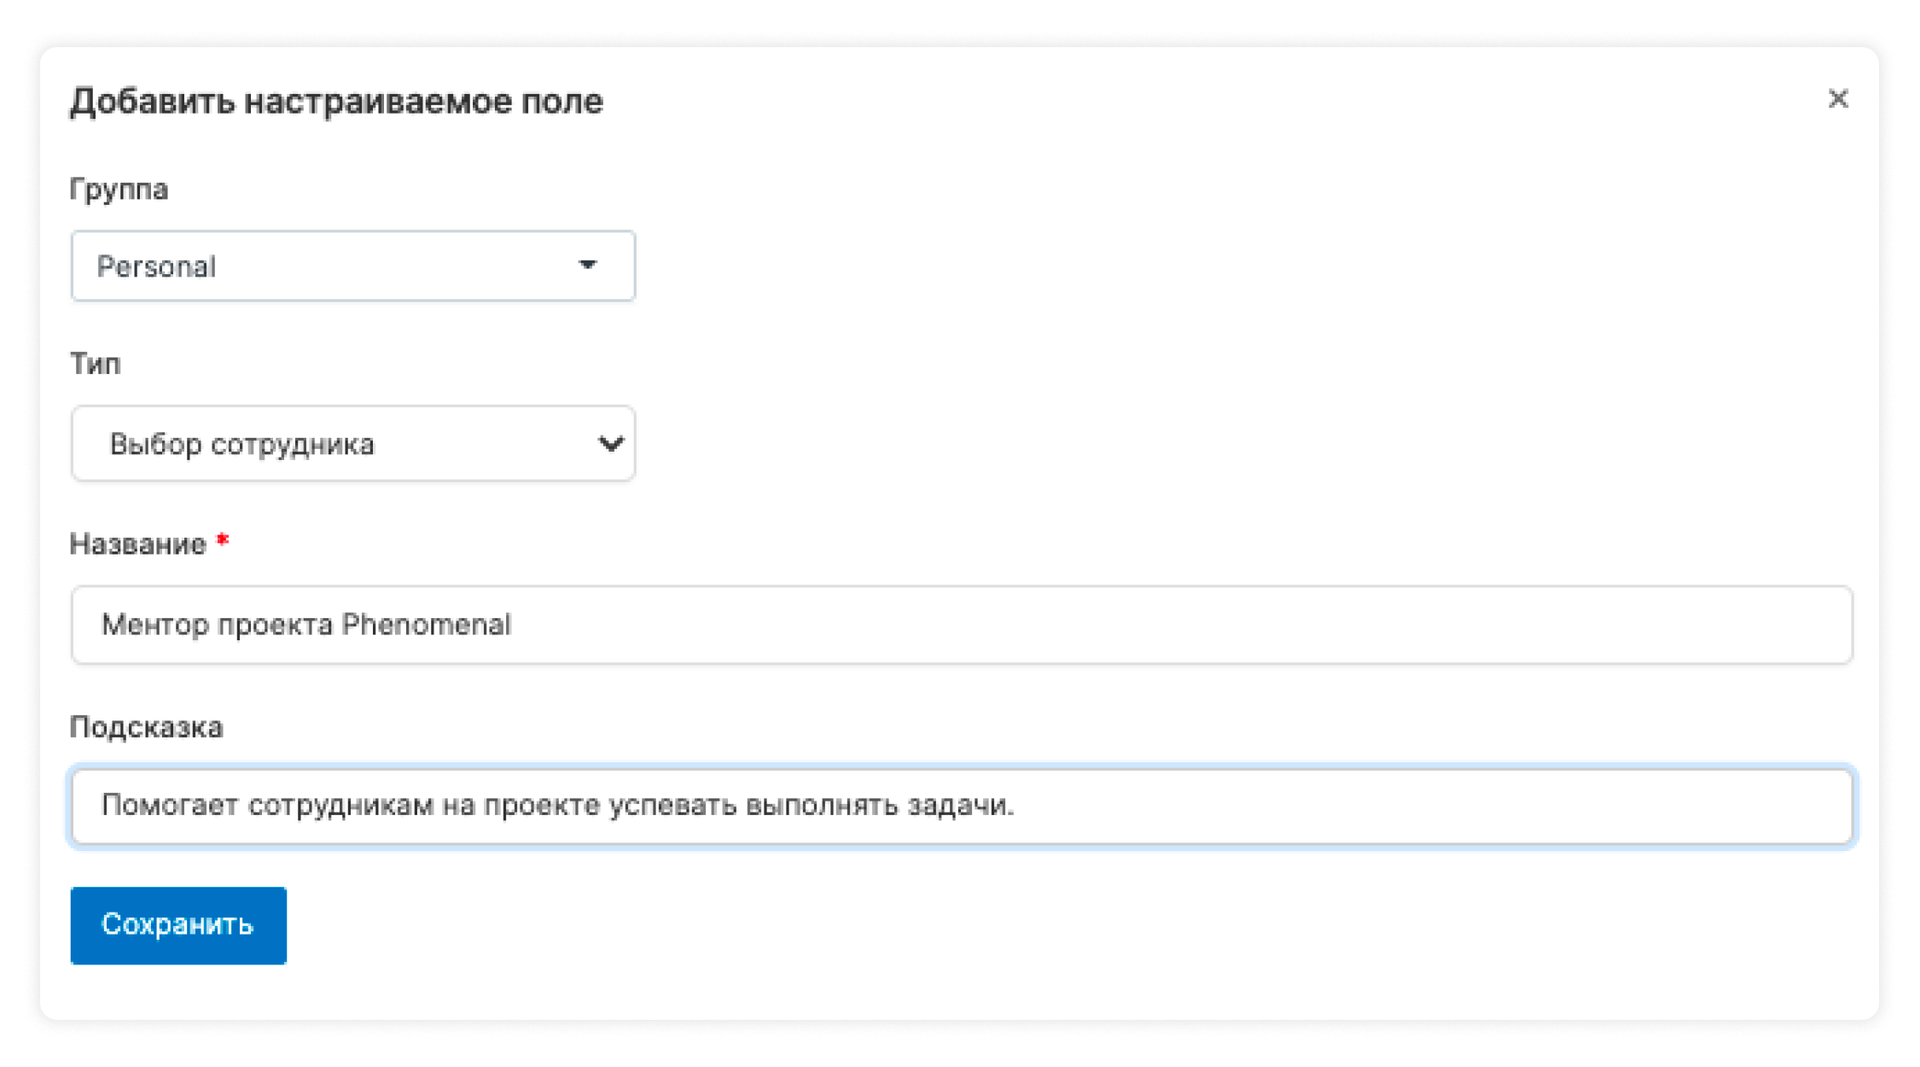The height and width of the screenshot is (1067, 1920).
Task: Select the dialog title Добавить настраиваемое поле
Action: 336,102
